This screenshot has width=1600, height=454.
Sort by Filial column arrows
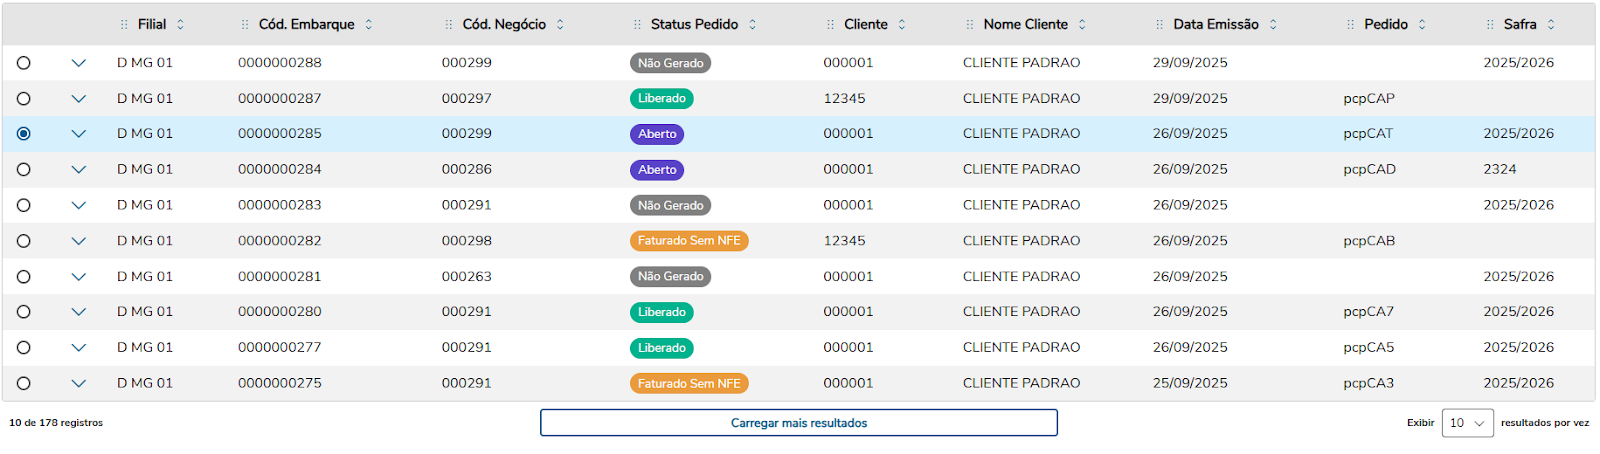click(x=181, y=25)
